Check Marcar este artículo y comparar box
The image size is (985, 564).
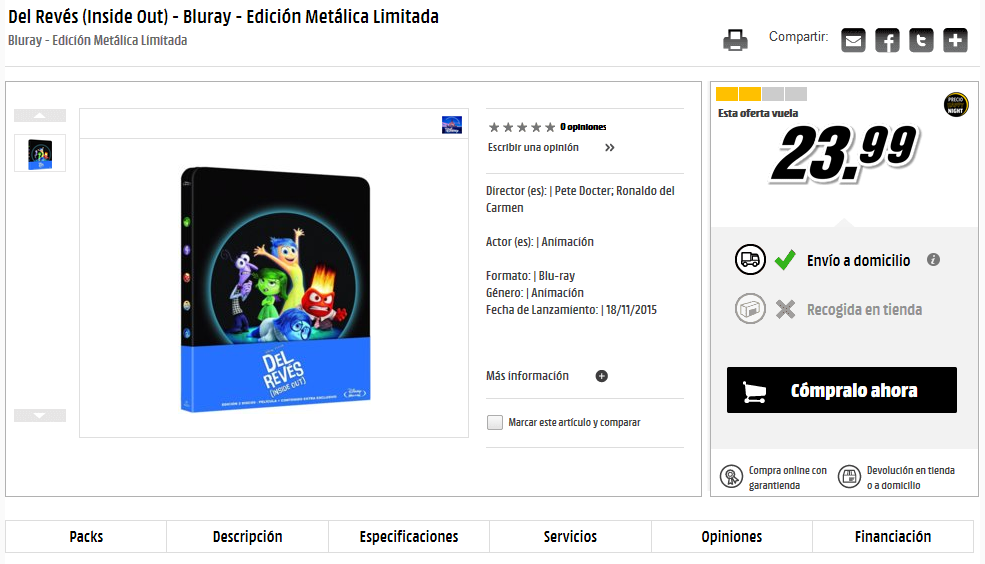coord(494,422)
